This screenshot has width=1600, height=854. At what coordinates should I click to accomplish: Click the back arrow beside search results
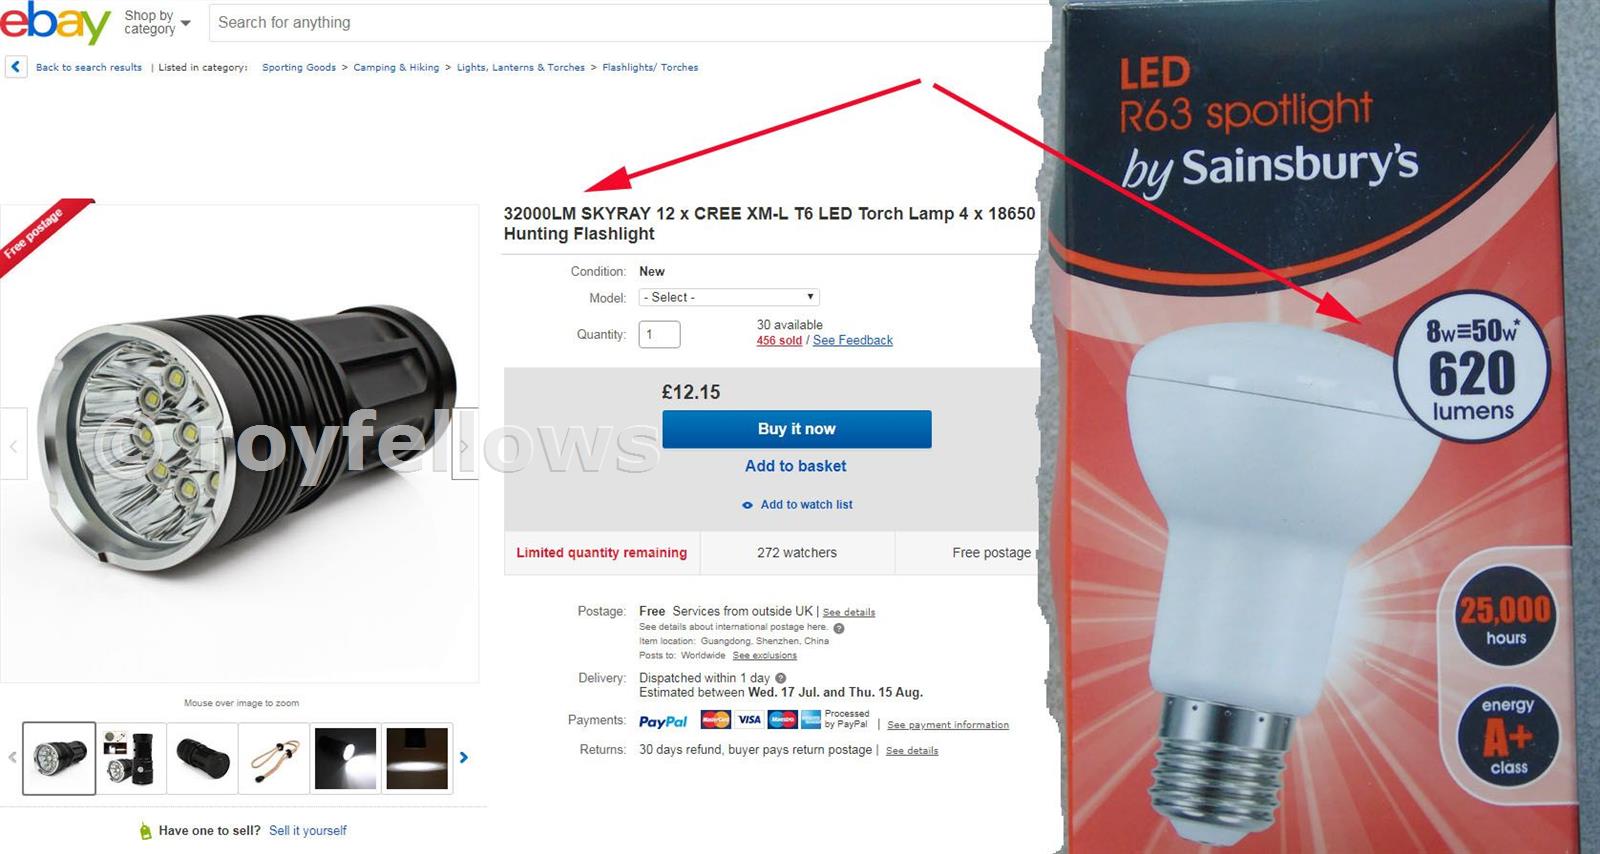(15, 67)
